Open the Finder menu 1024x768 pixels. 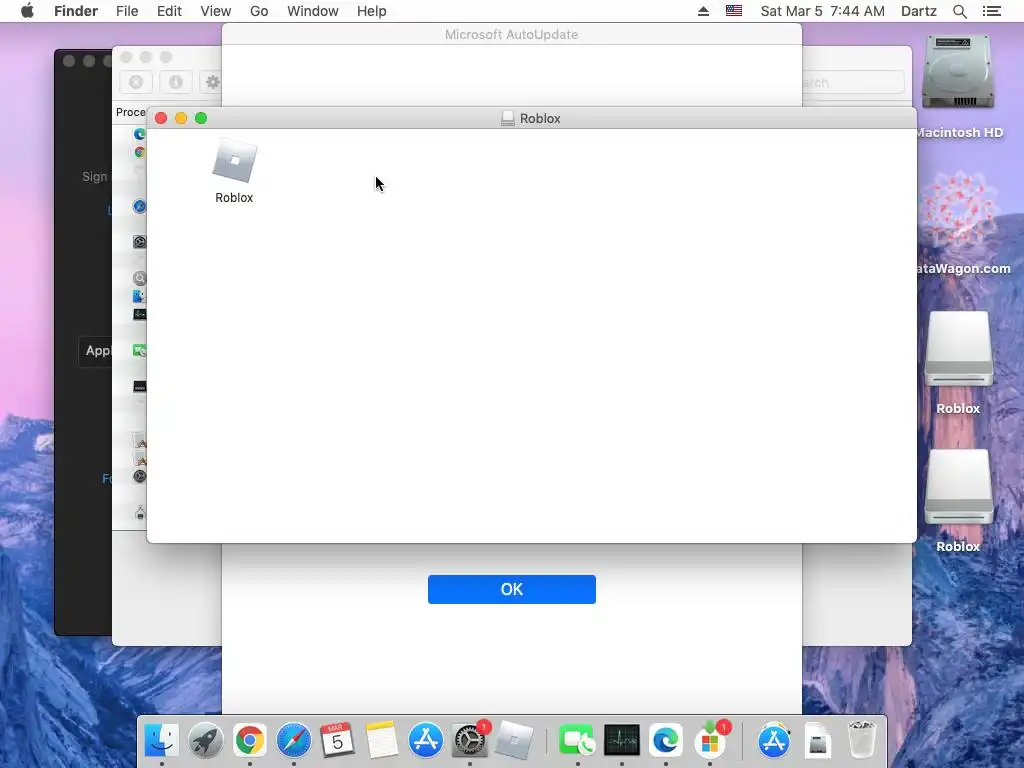click(76, 11)
